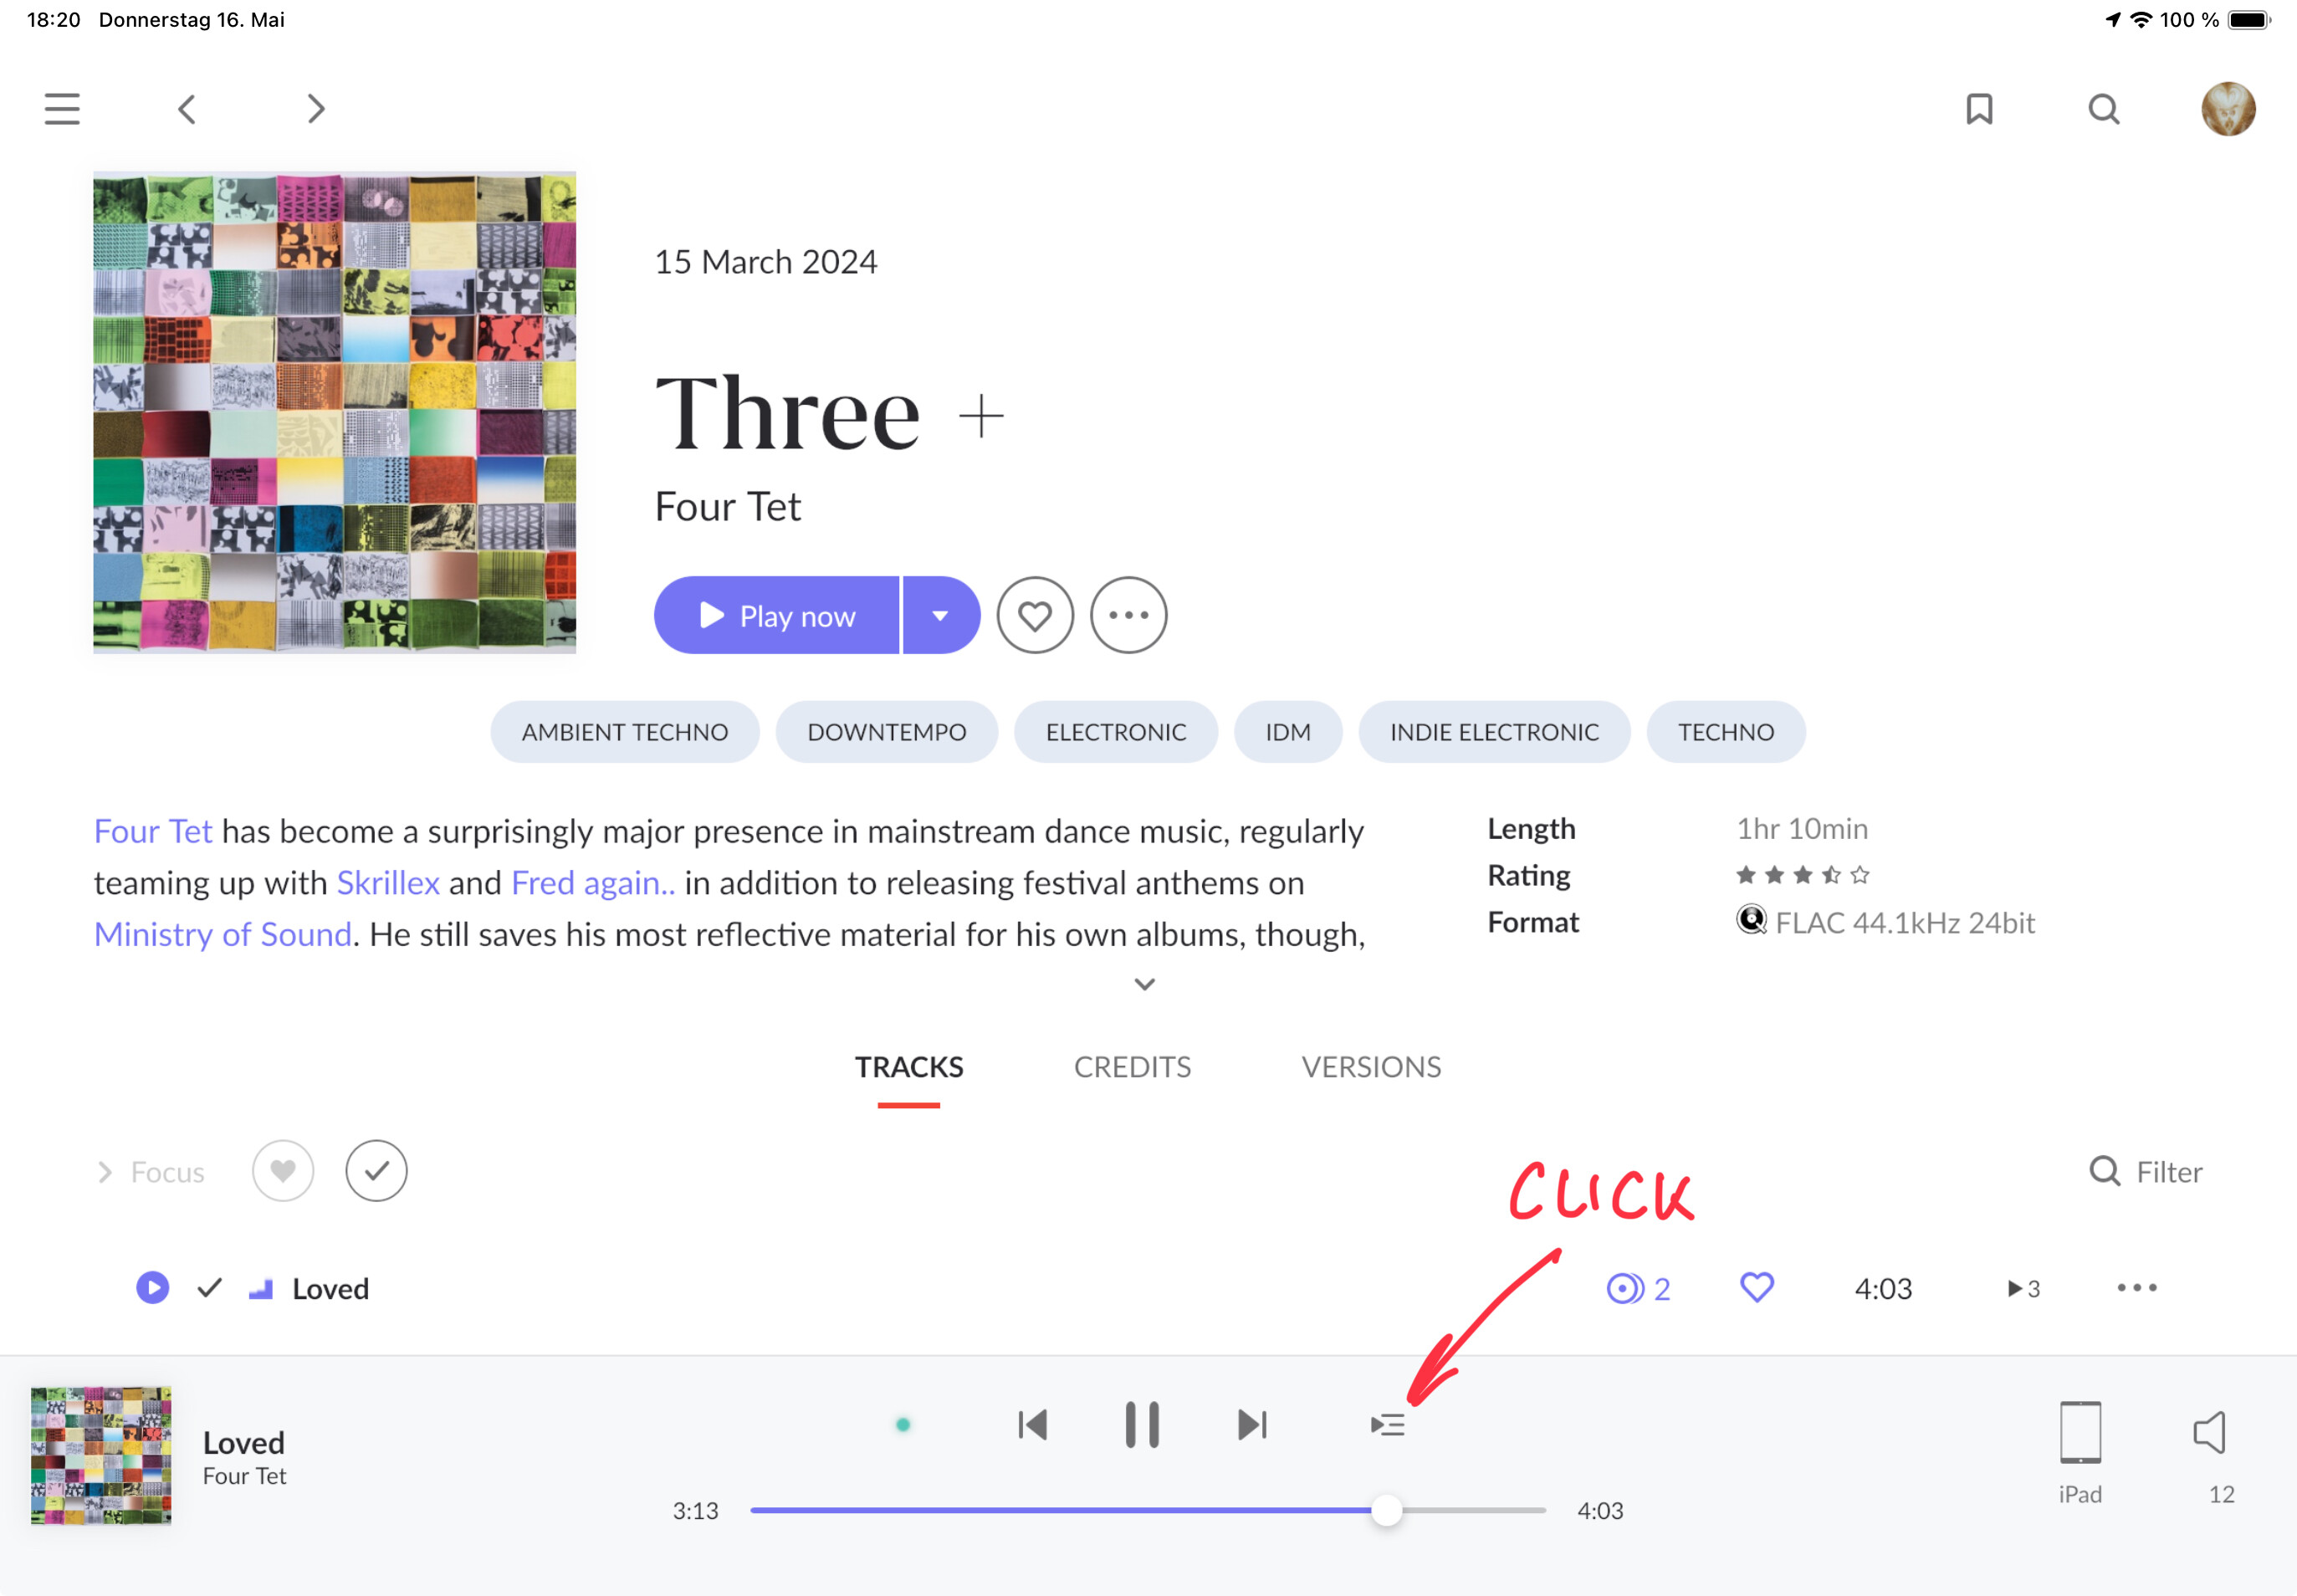Open the Four Tet artist name under title
Image resolution: width=2297 pixels, height=1596 pixels.
[x=728, y=507]
